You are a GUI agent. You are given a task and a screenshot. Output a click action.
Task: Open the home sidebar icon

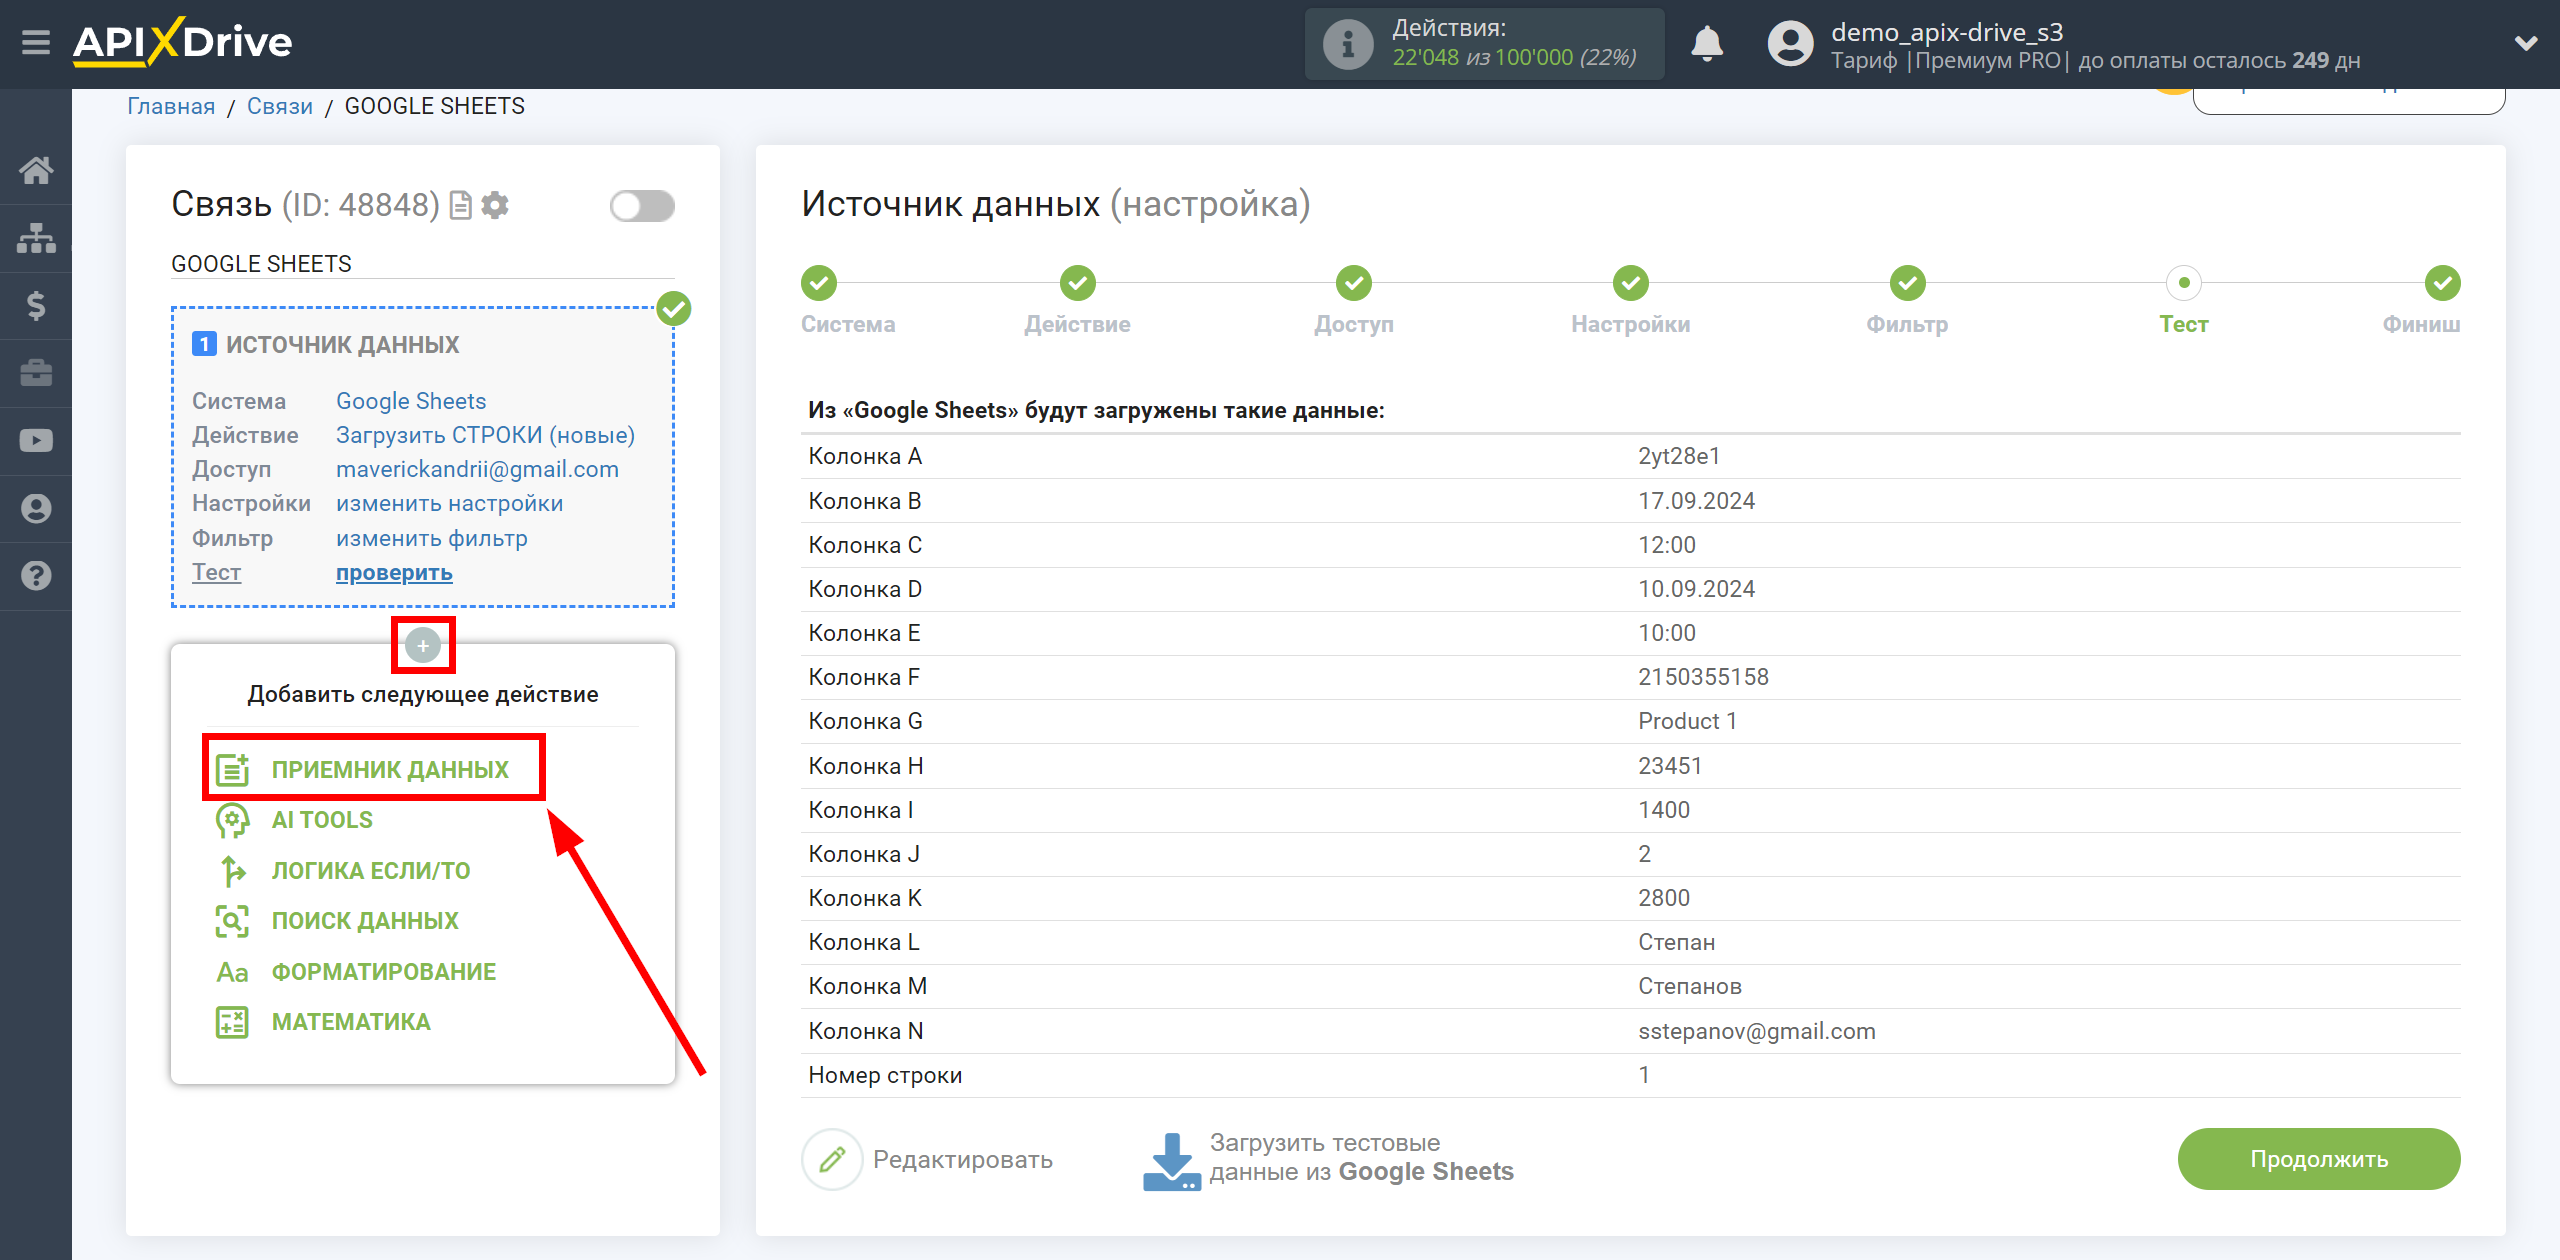(x=36, y=170)
